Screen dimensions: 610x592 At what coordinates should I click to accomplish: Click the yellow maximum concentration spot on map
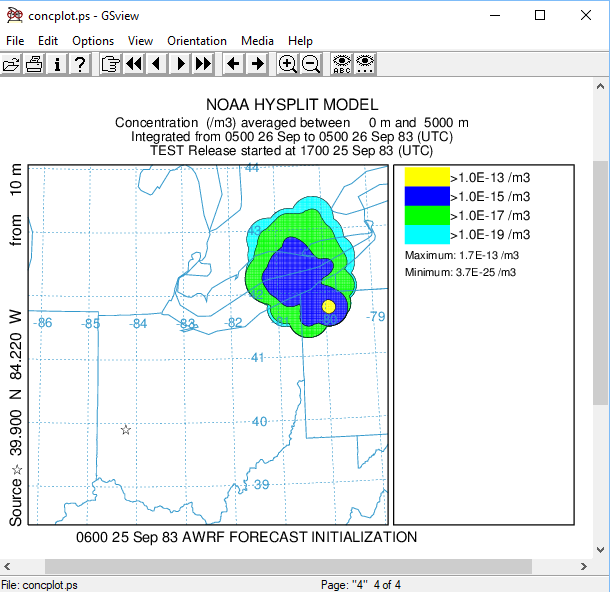(329, 307)
